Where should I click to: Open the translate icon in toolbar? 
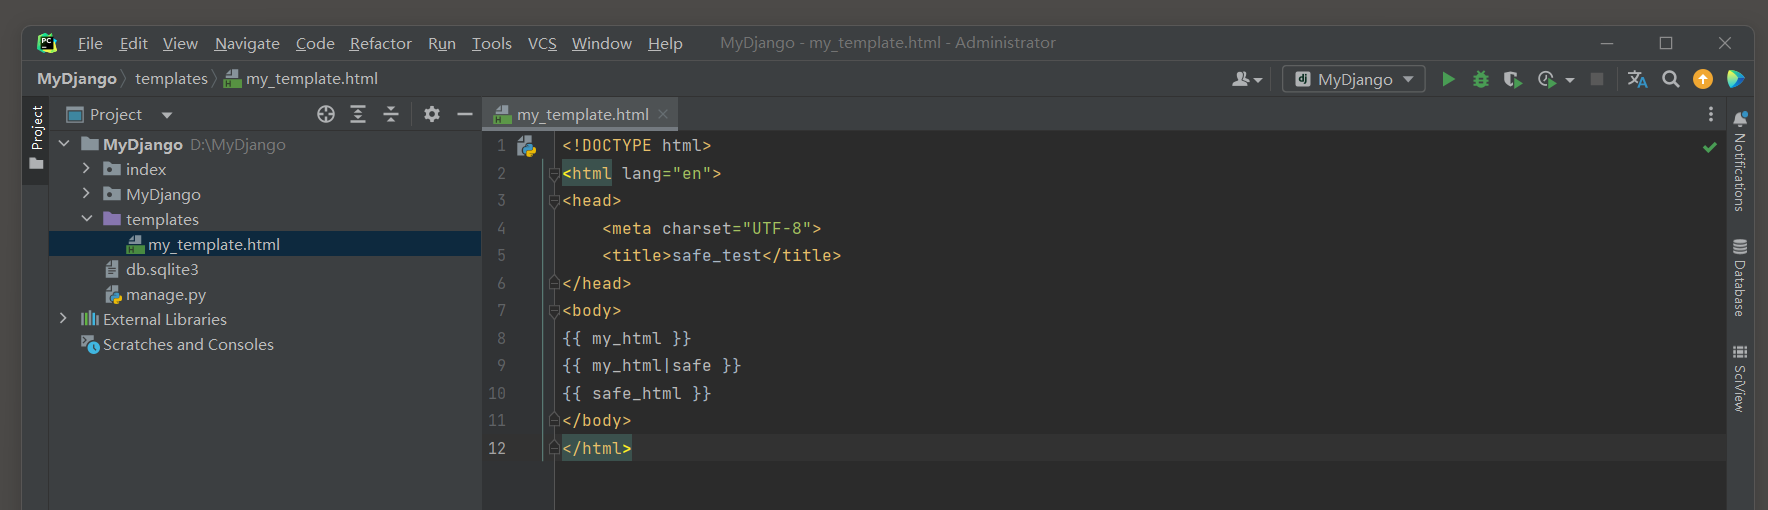point(1637,79)
